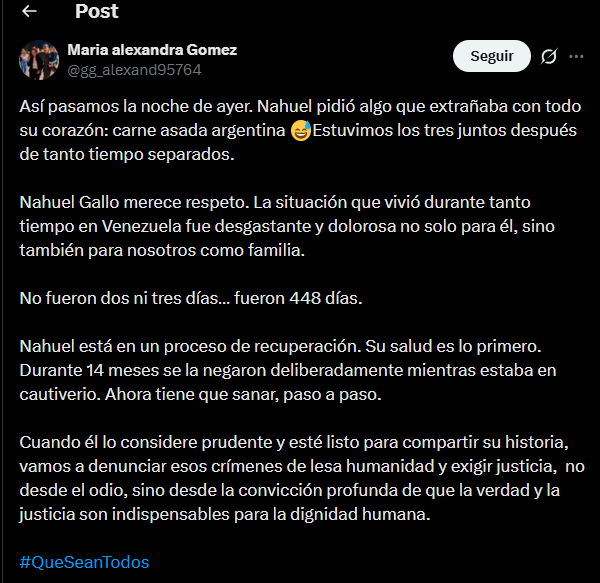This screenshot has height=583, width=600.
Task: Open Maria alexandra Gomez profile picture
Action: coord(39,60)
